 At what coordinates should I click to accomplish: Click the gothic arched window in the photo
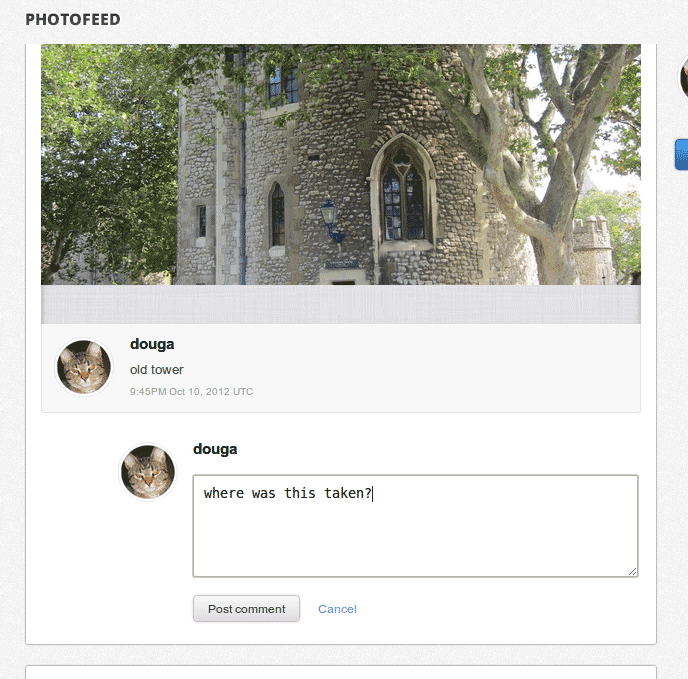(x=401, y=195)
